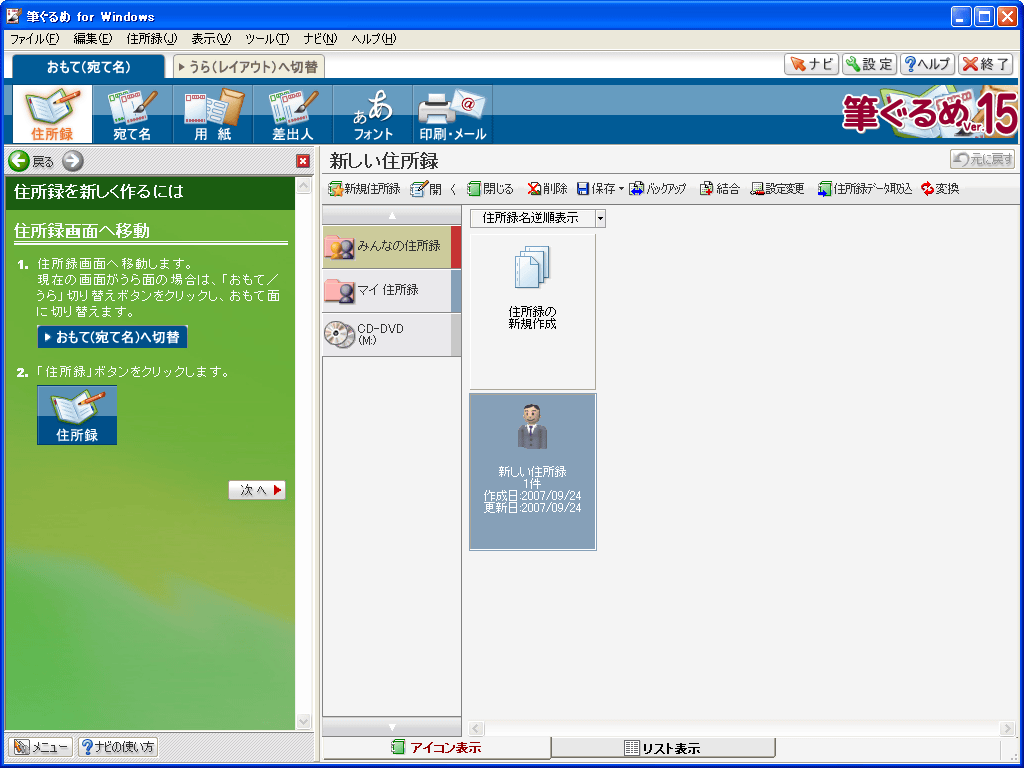Click the 閉じる close address book button

click(x=490, y=189)
